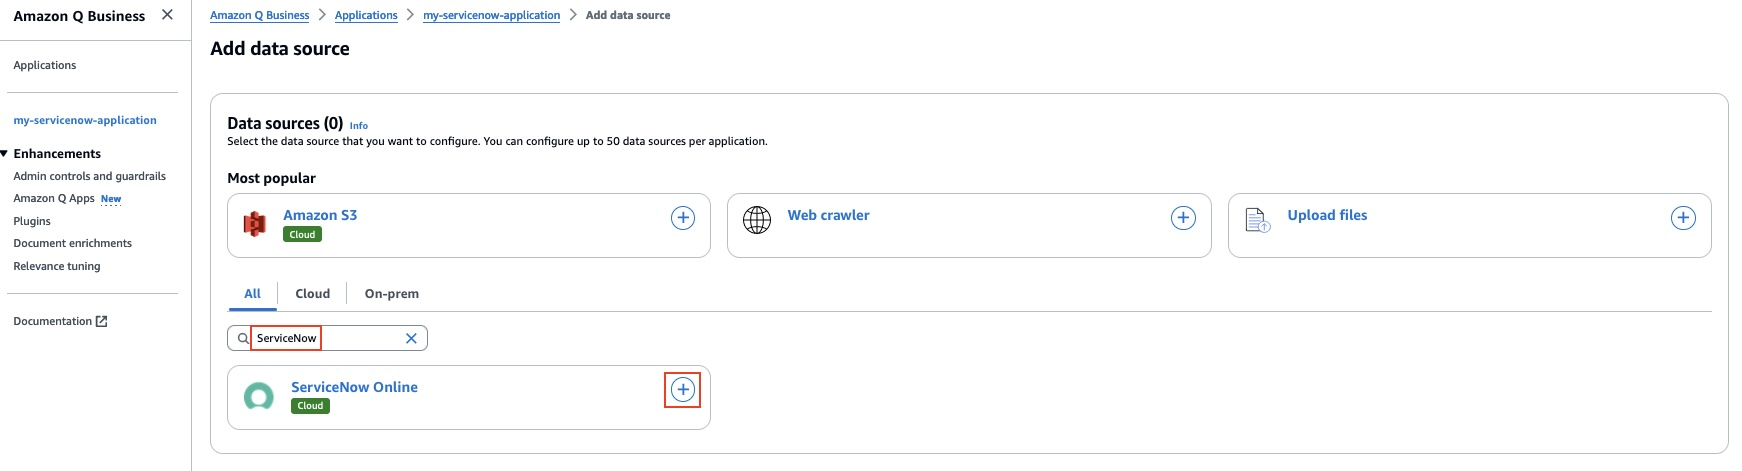1742x471 pixels.
Task: Open the Info link beside Data sources
Action: click(x=359, y=126)
